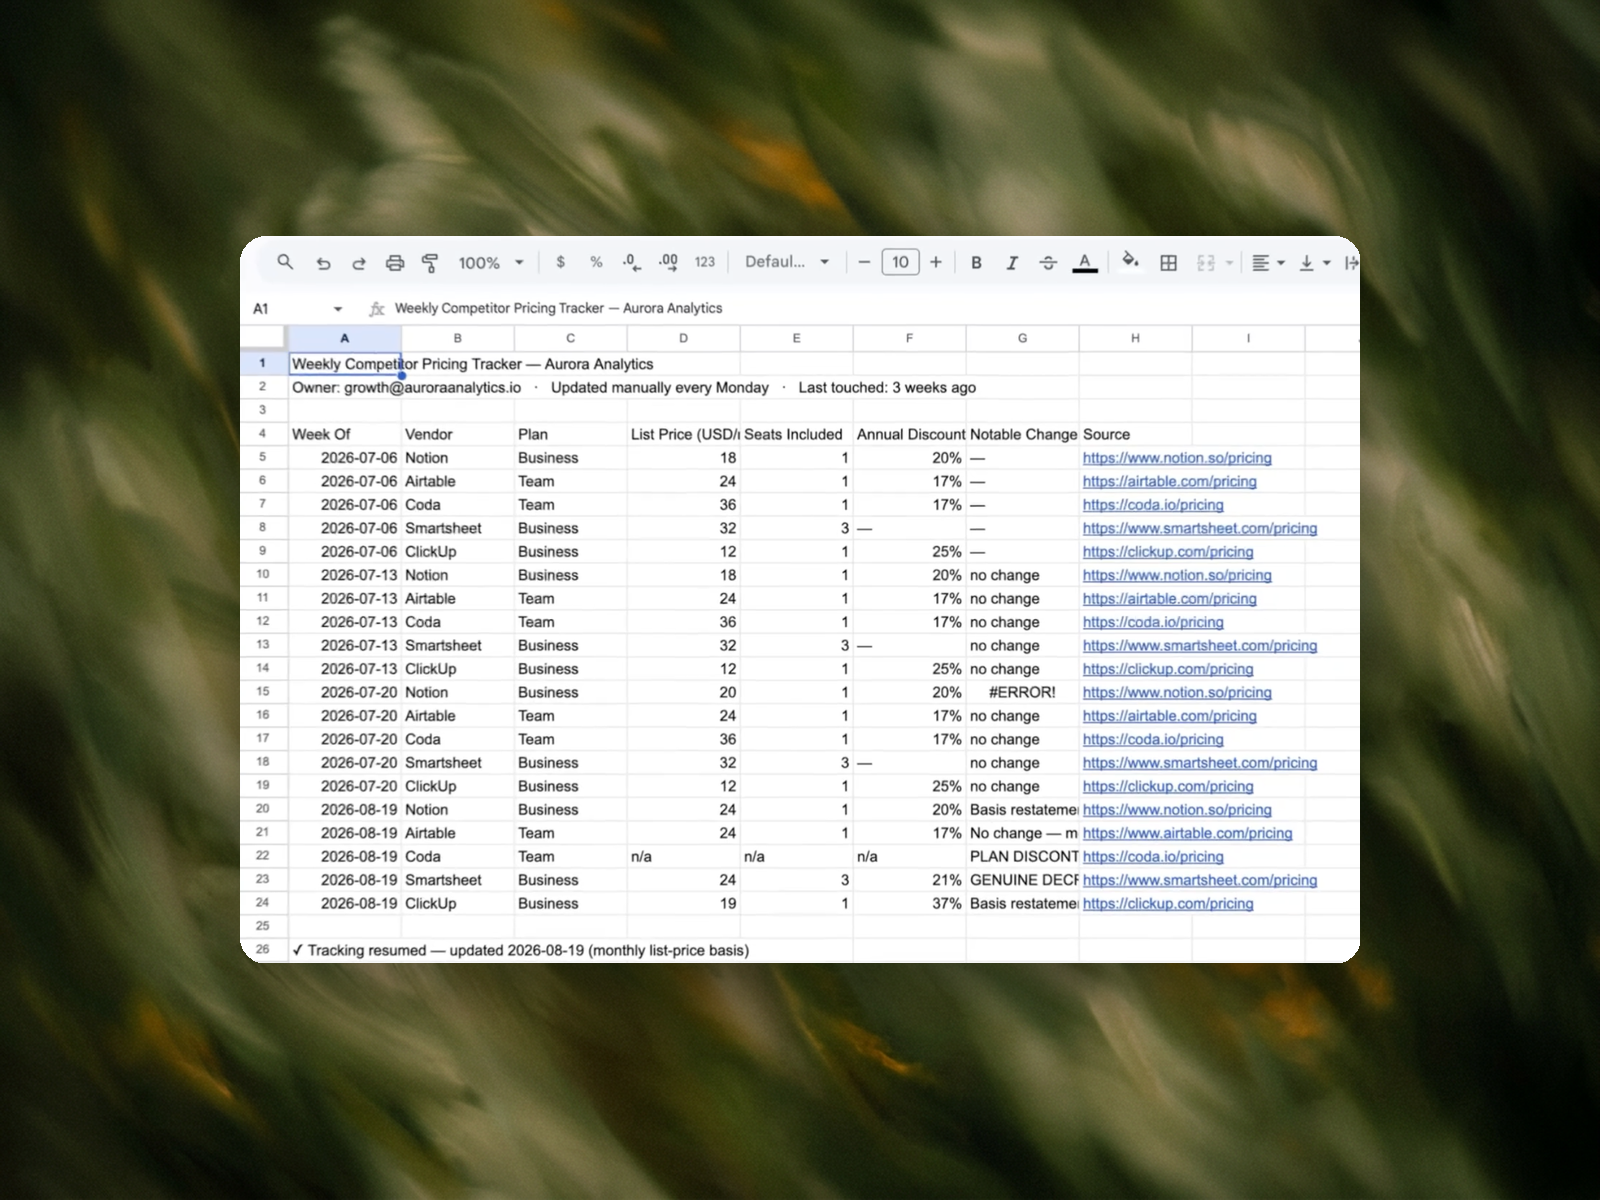Format as percent
This screenshot has height=1200, width=1600.
tap(596, 262)
